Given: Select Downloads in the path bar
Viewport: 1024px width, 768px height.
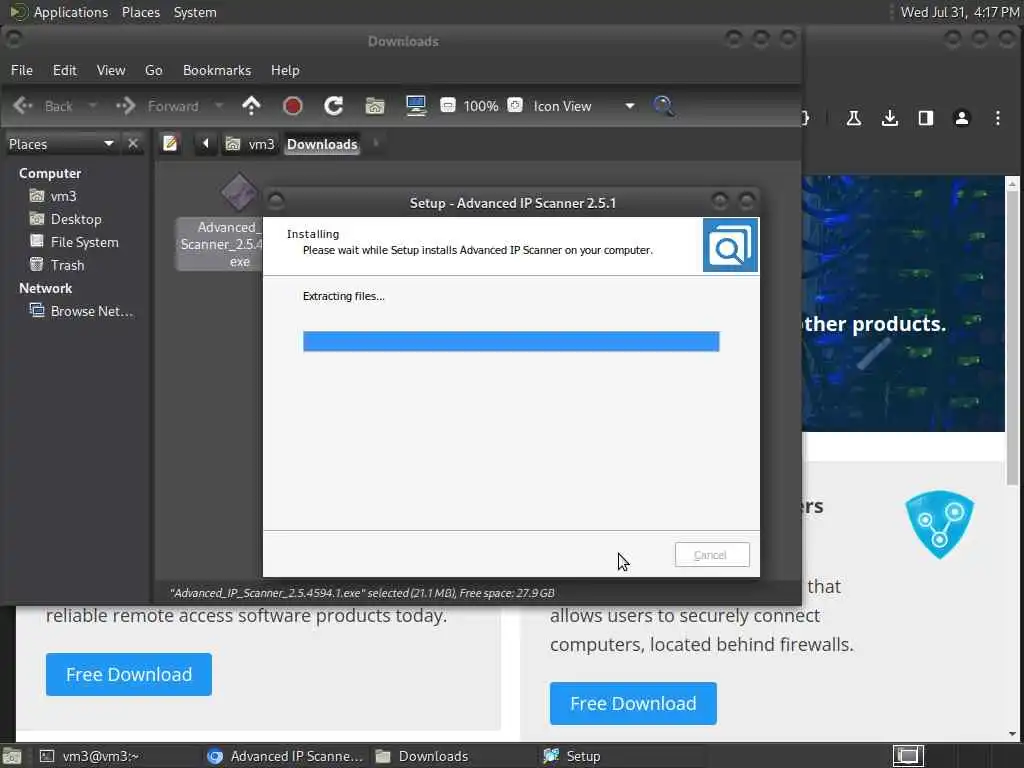Looking at the screenshot, I should (x=322, y=144).
